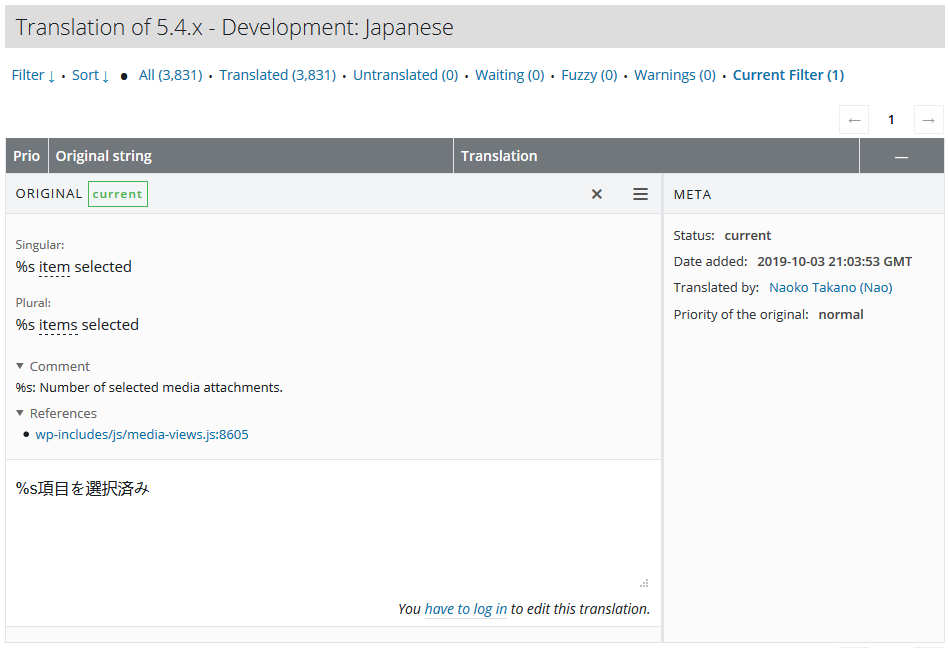Screen dimensions: 948x648
Task: Show Warnings (0) strings
Action: (x=674, y=75)
